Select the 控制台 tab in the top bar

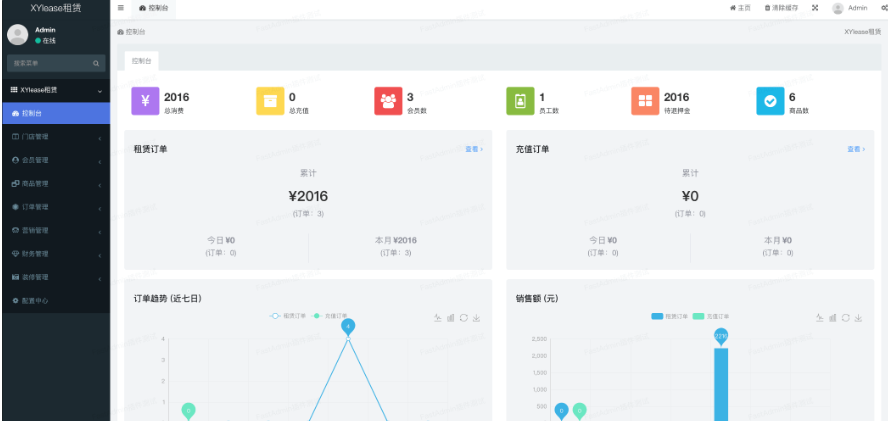pyautogui.click(x=154, y=8)
